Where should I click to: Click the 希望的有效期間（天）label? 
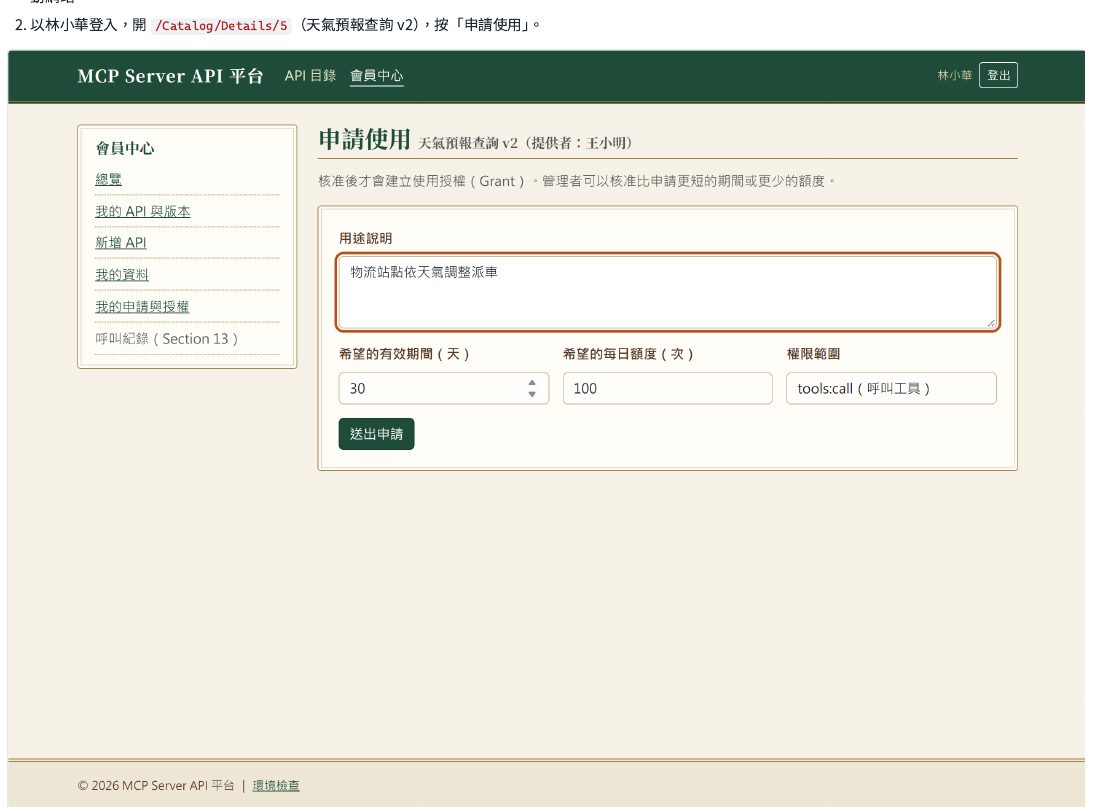404,354
